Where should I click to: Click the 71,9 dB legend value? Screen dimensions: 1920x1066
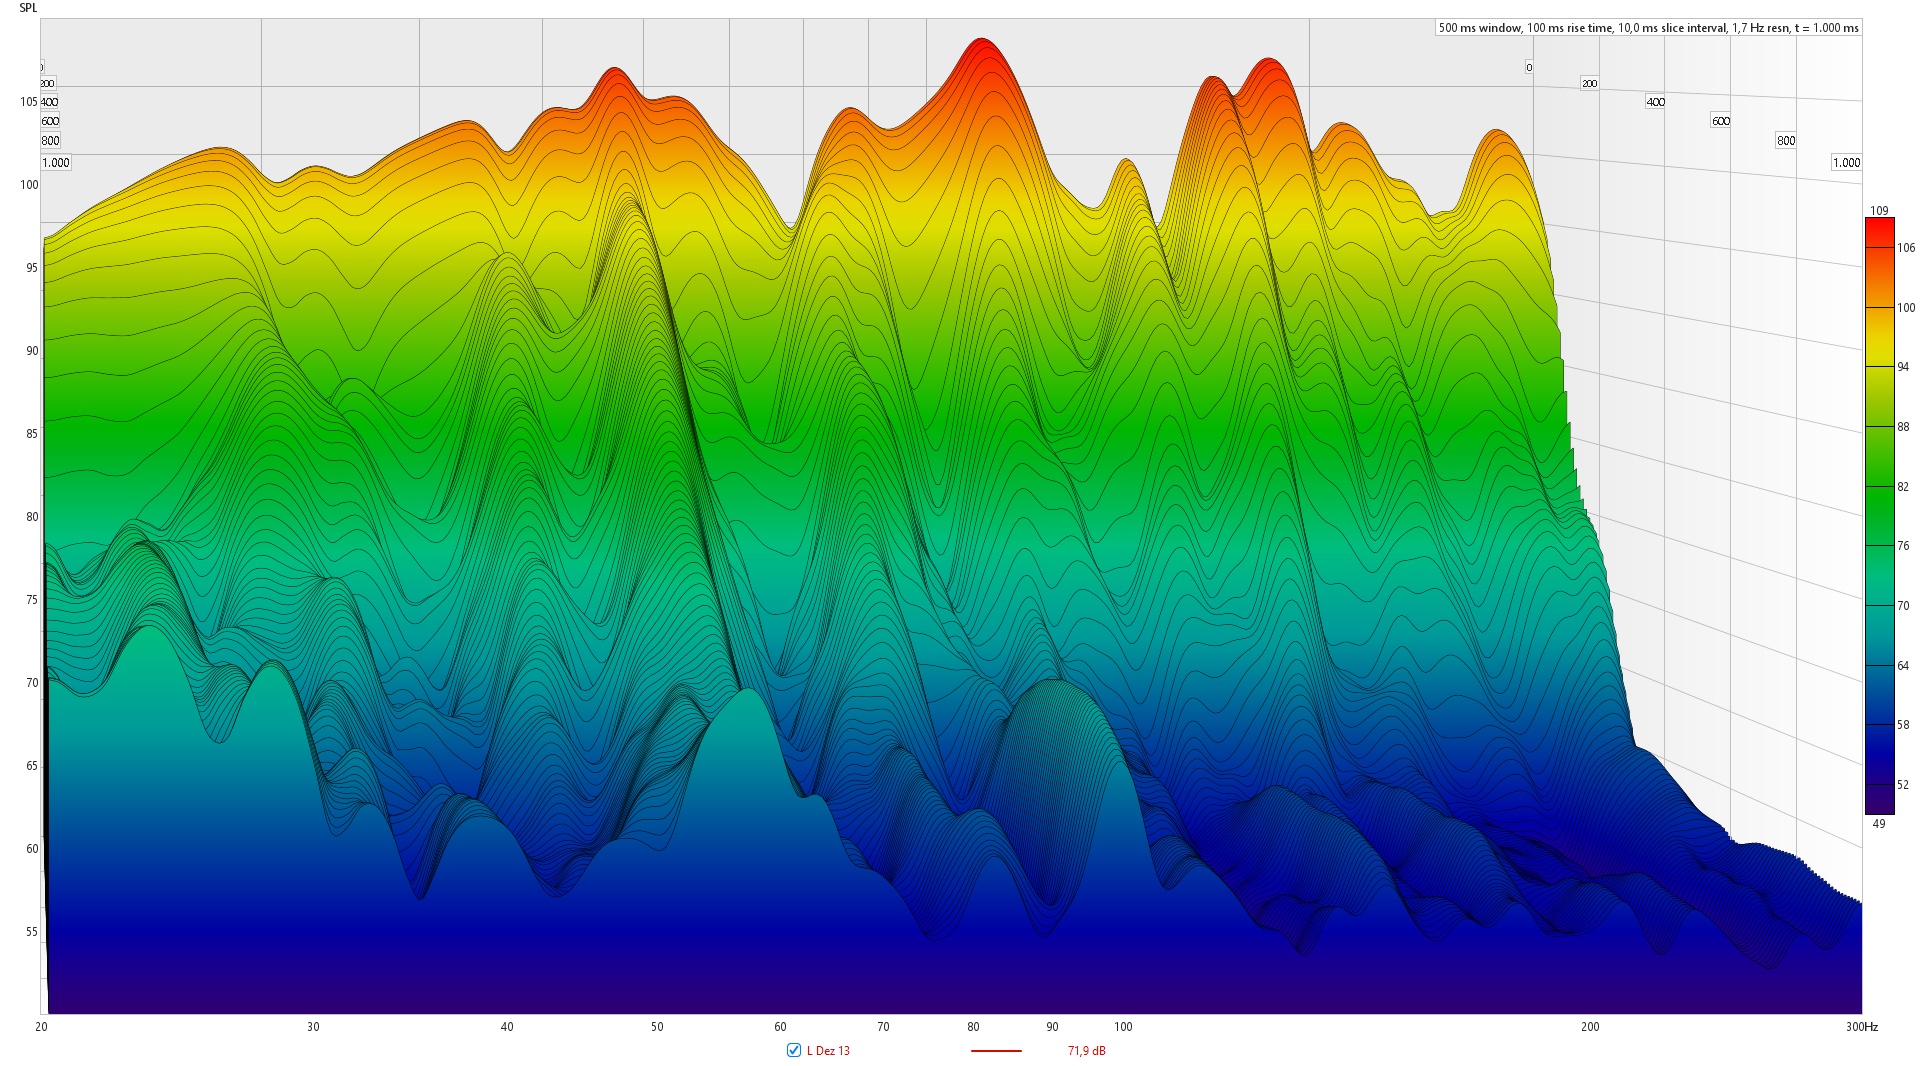pos(1086,1051)
